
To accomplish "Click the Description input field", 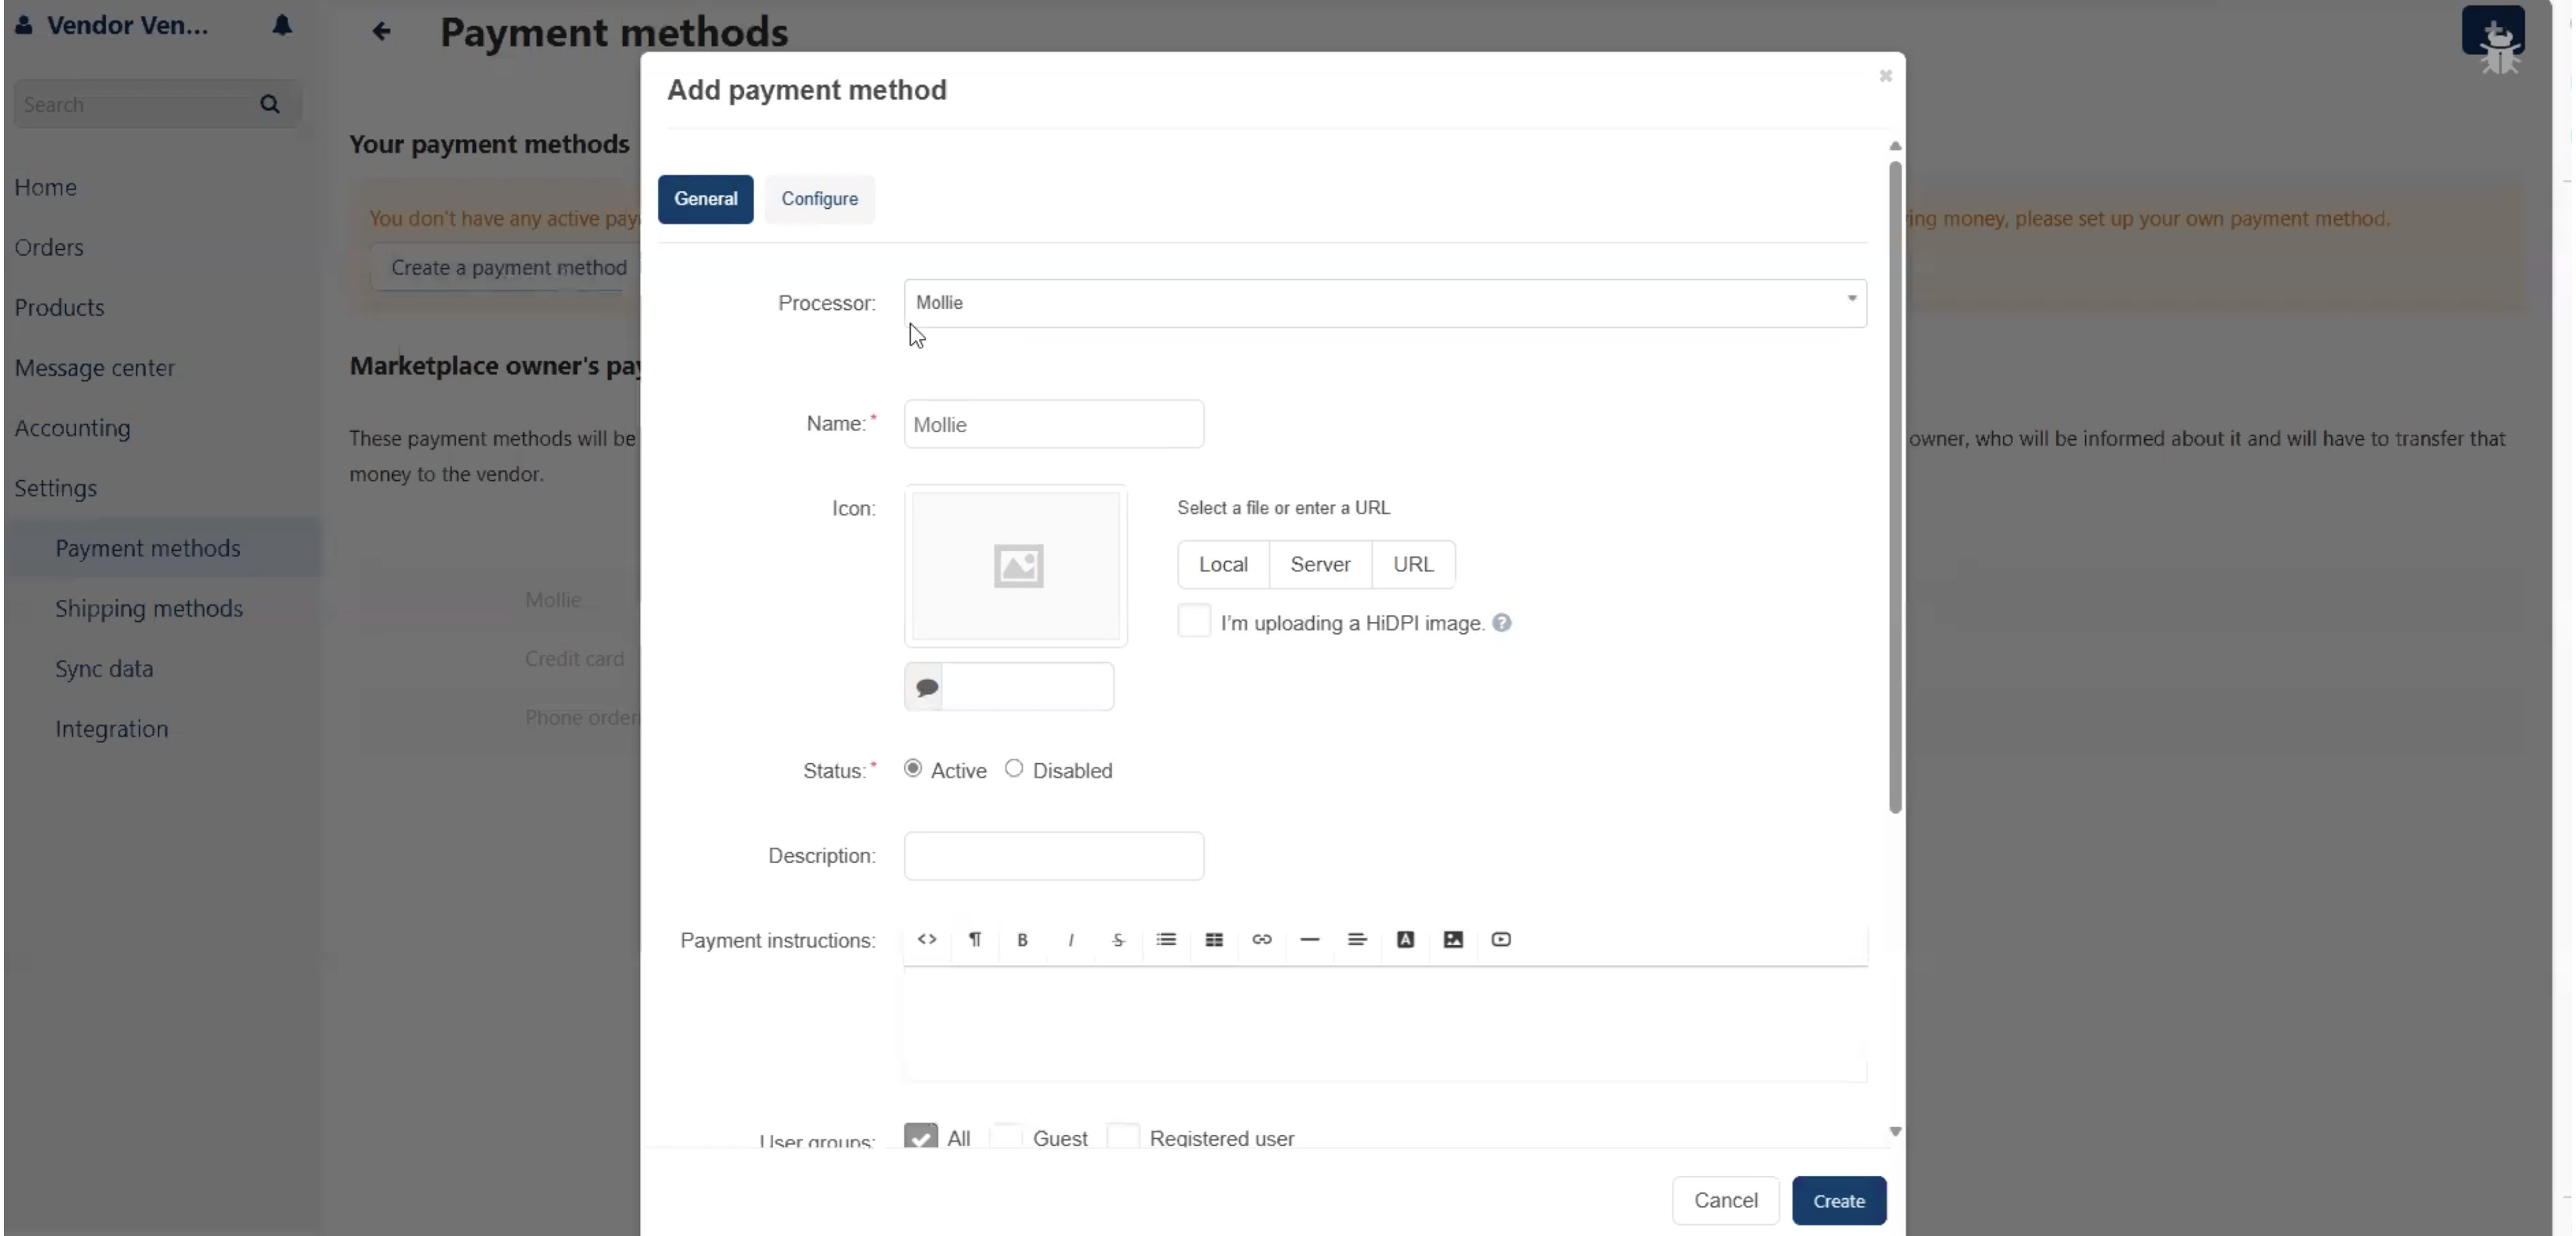I will pyautogui.click(x=1053, y=856).
